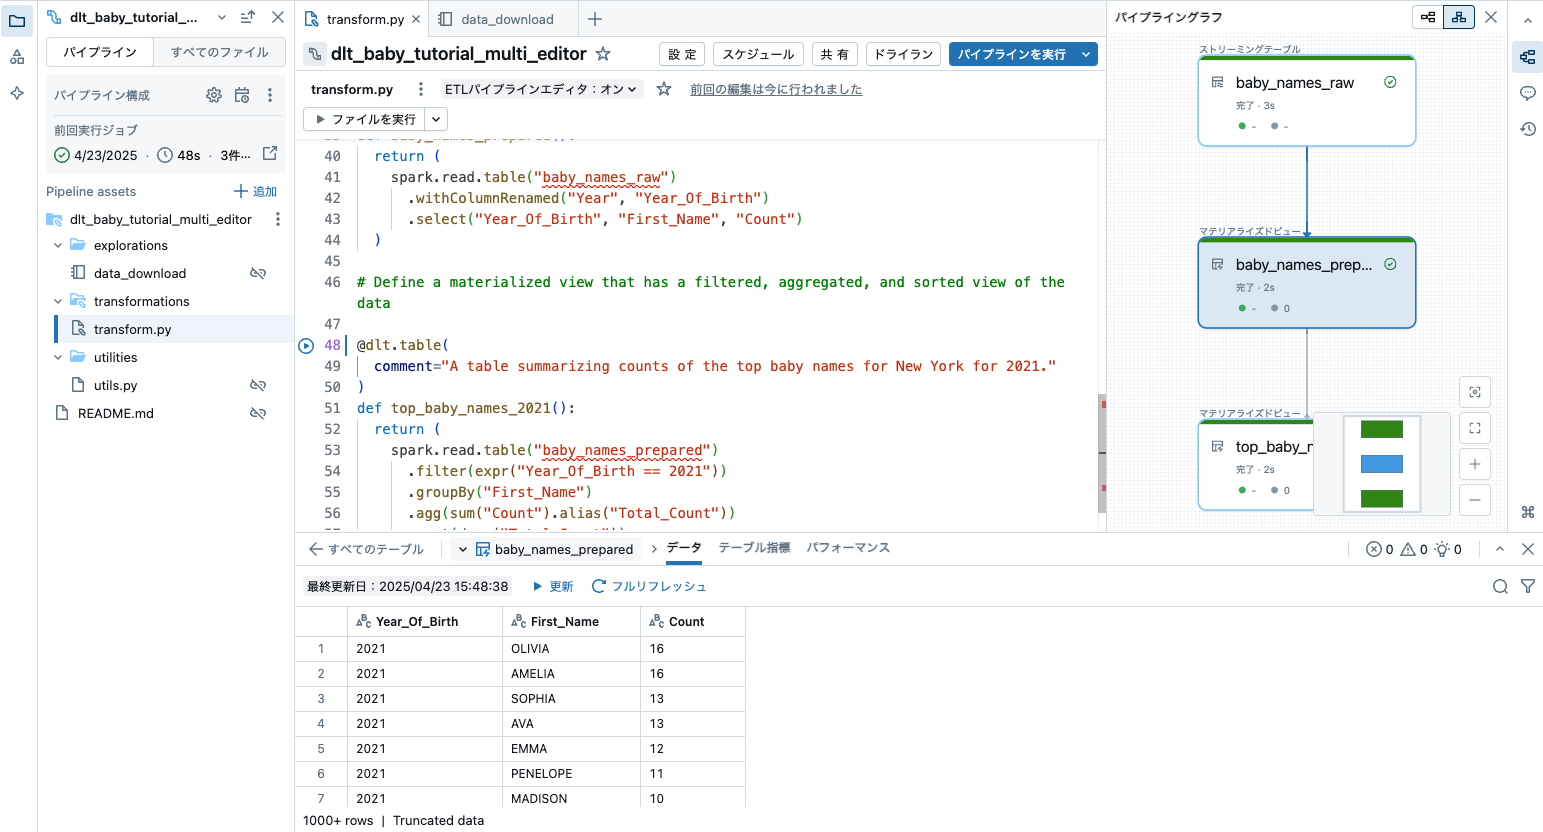The height and width of the screenshot is (832, 1543).
Task: Open the AI assistant sparkle icon
Action: click(x=17, y=93)
